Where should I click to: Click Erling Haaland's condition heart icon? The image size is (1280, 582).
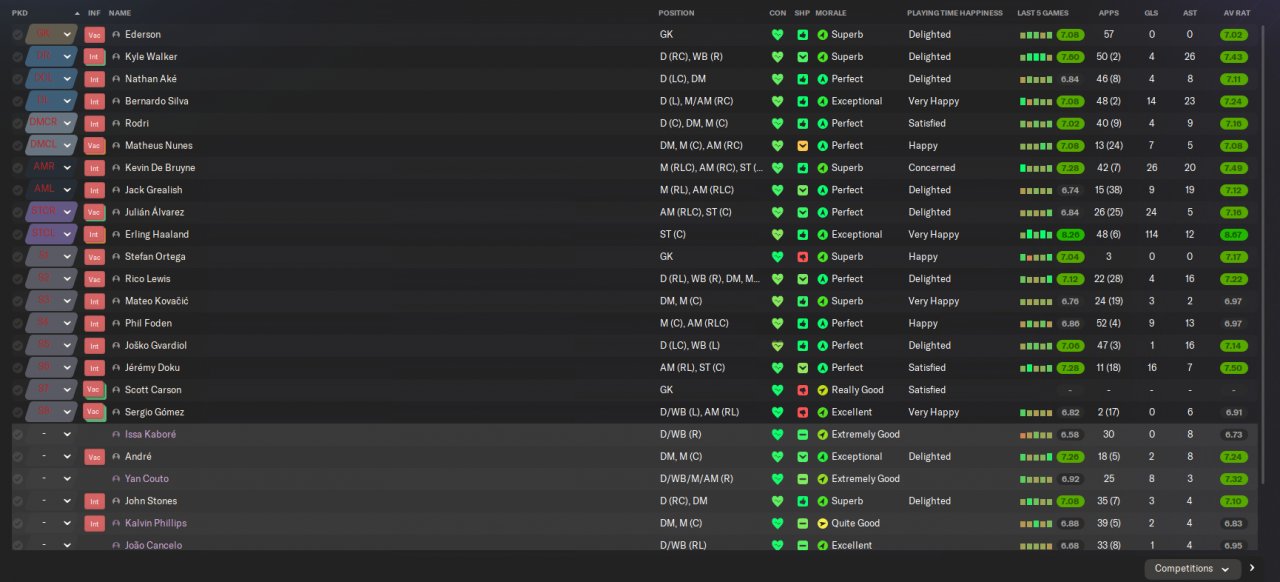777,234
